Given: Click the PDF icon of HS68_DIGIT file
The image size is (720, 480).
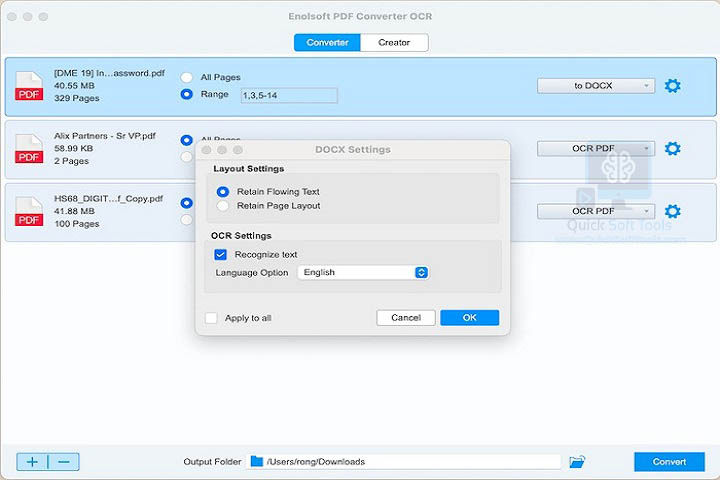Looking at the screenshot, I should pyautogui.click(x=29, y=211).
